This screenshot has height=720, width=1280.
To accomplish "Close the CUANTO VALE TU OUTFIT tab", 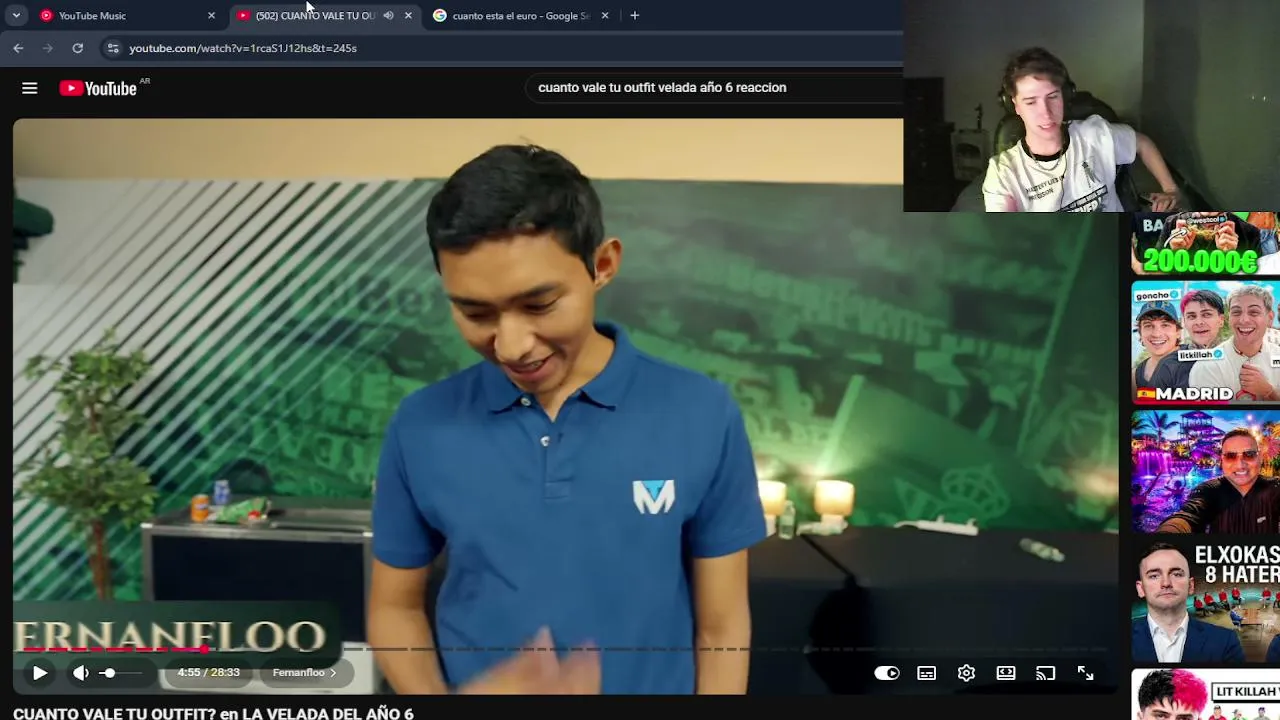I will [x=408, y=16].
